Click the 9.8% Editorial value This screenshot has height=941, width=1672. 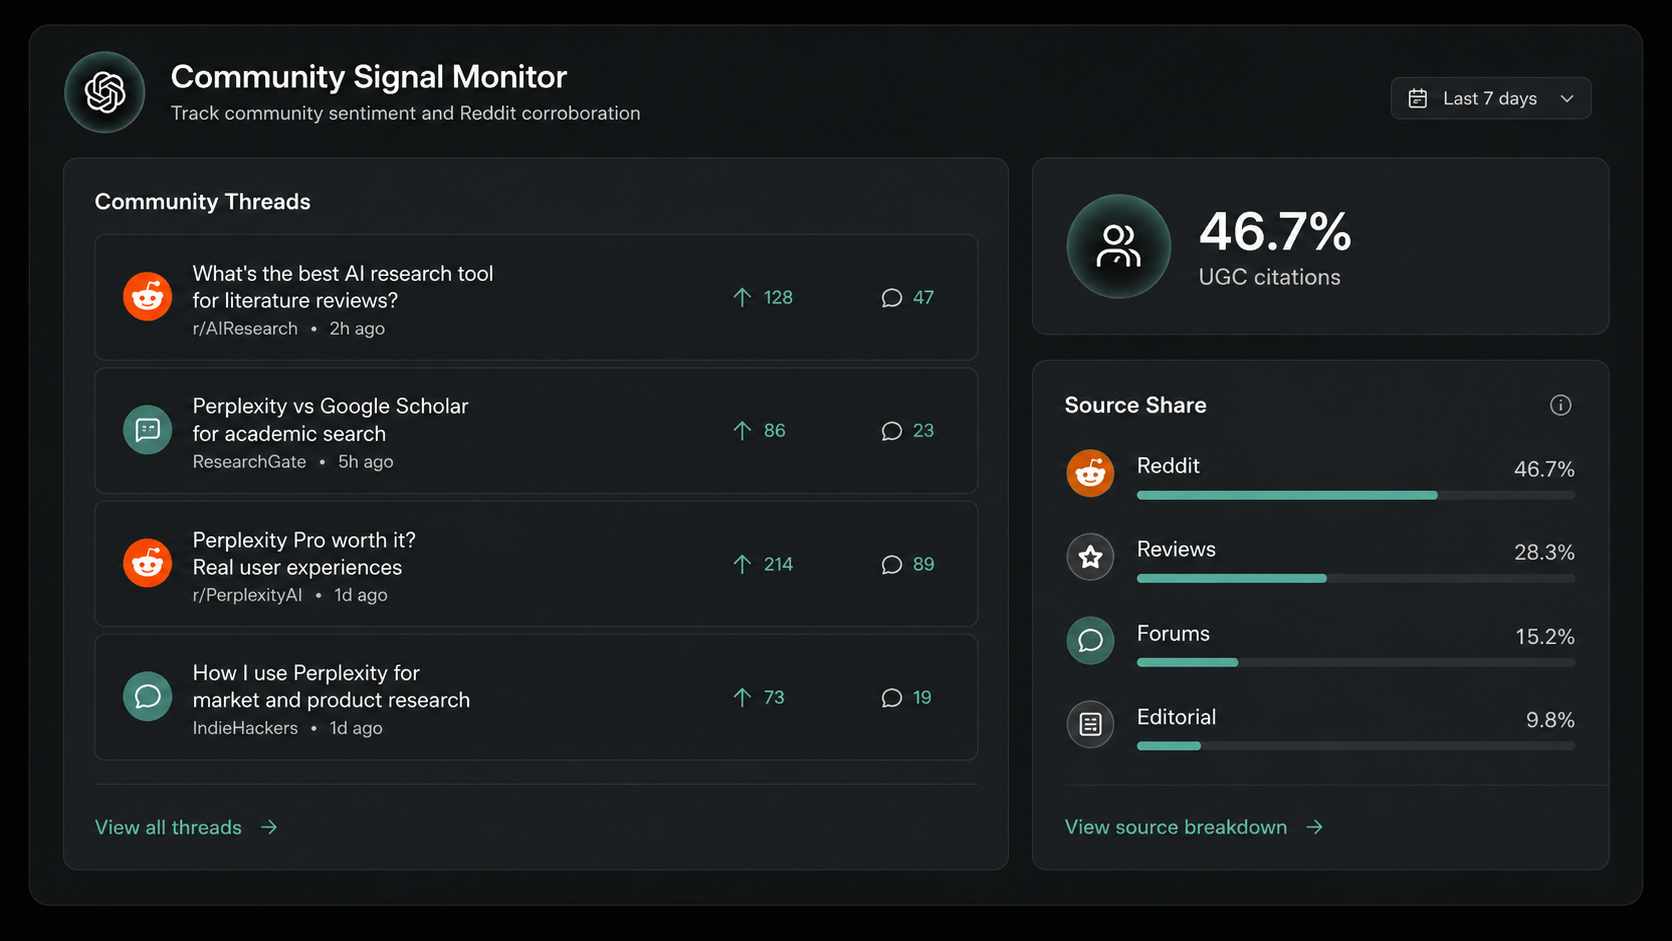[1550, 720]
